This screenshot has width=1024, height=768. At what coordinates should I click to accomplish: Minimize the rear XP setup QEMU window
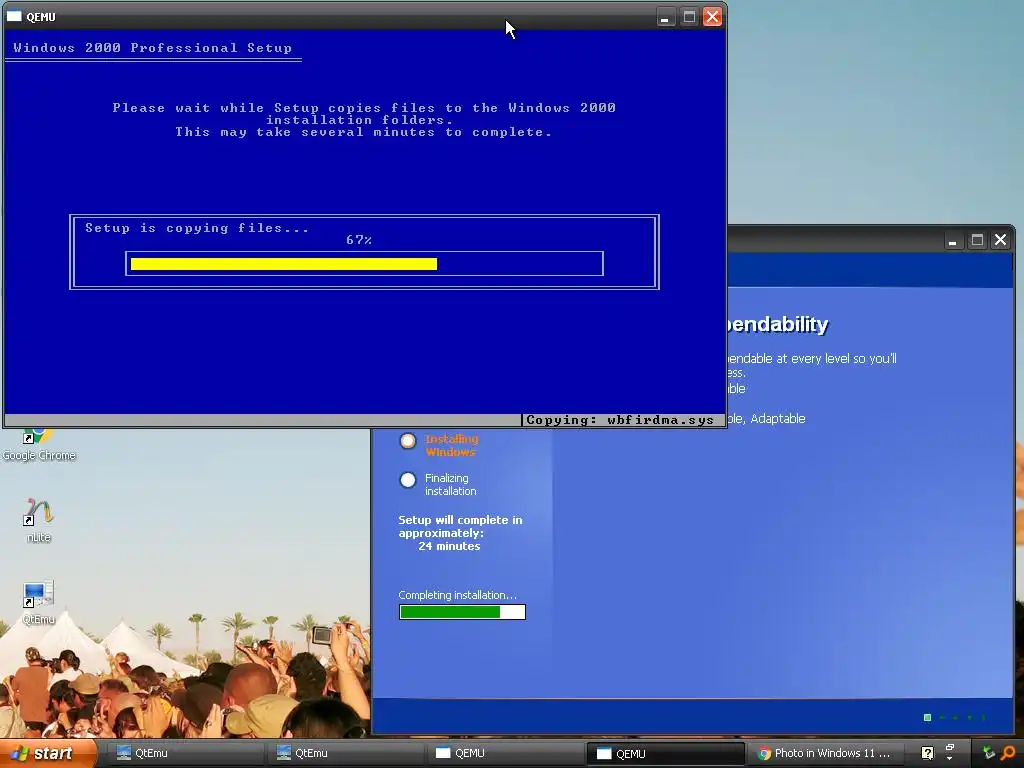953,240
